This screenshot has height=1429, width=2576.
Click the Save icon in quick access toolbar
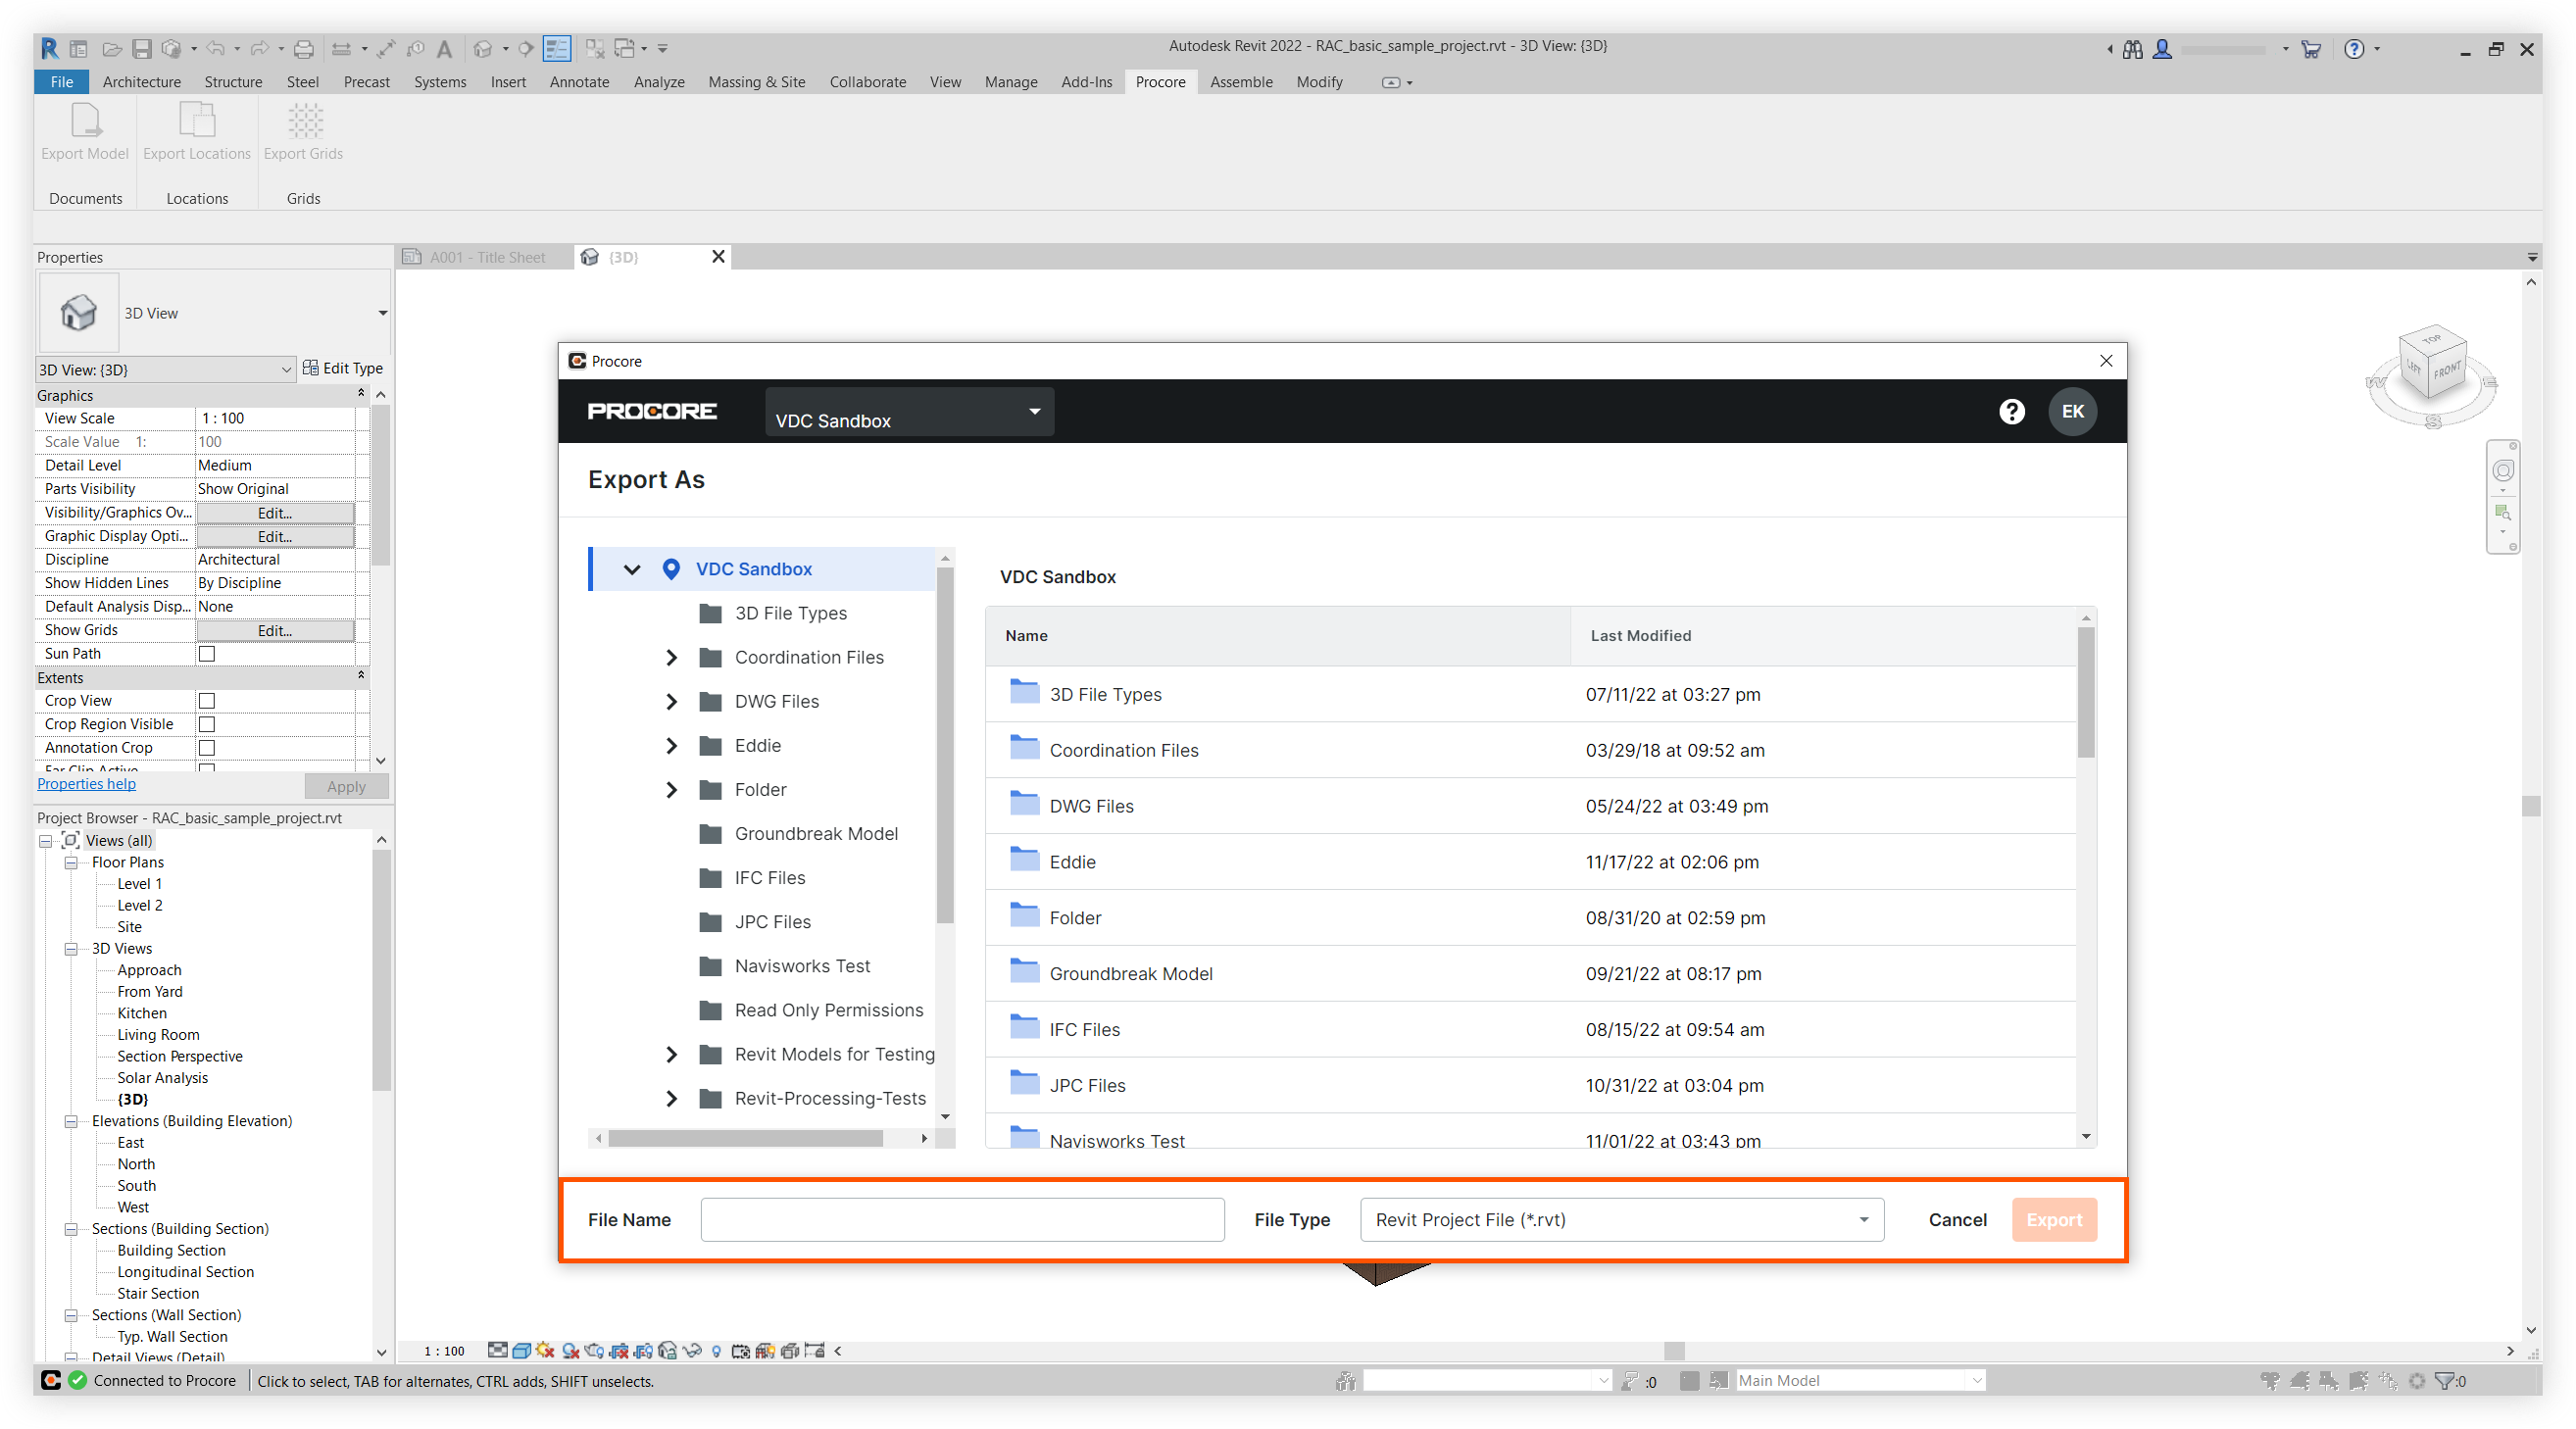coord(142,48)
